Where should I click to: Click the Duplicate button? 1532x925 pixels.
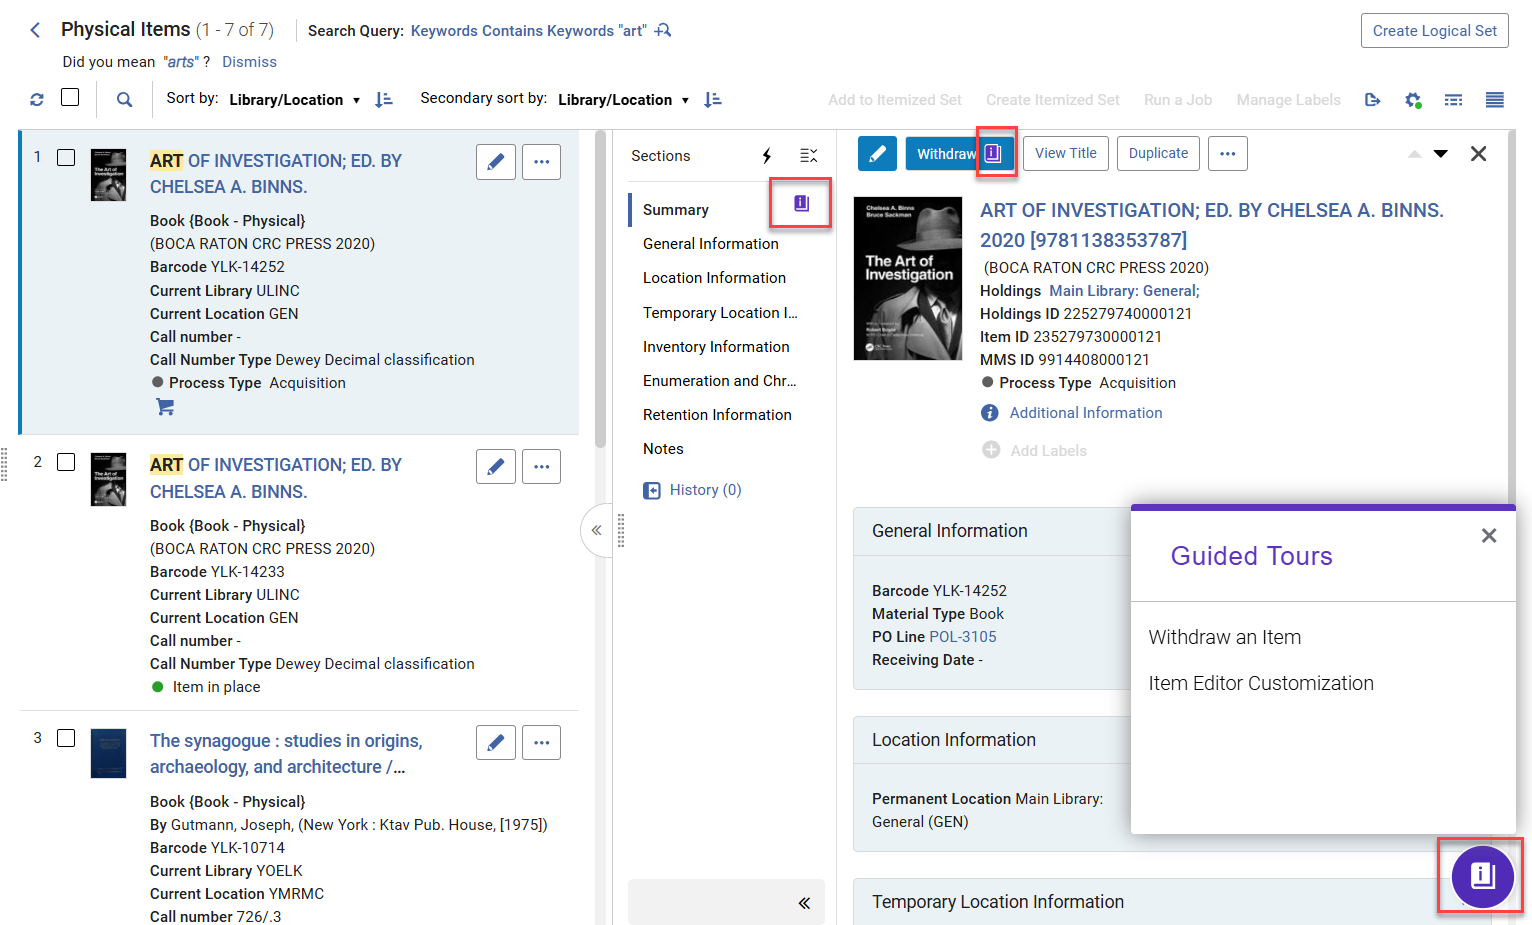point(1158,154)
